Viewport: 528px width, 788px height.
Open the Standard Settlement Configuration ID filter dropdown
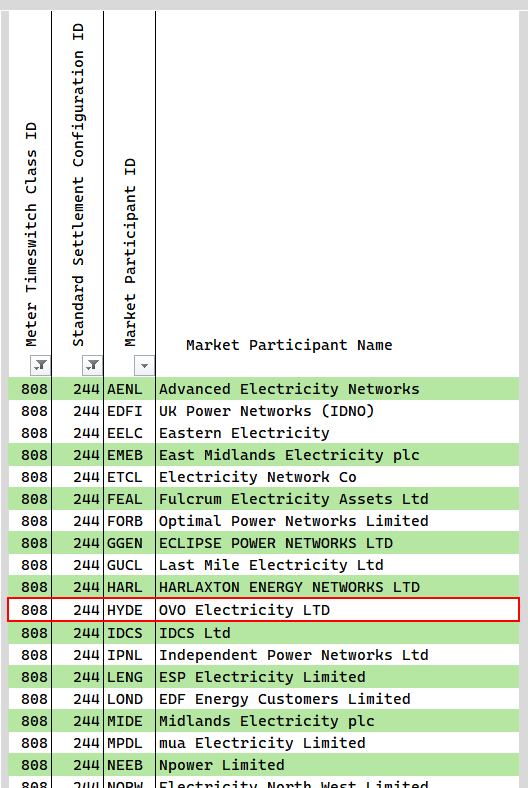click(92, 365)
